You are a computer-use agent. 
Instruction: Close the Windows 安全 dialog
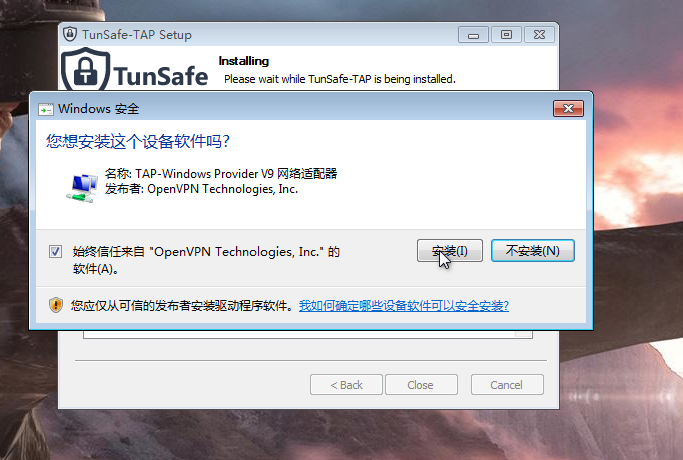point(568,108)
